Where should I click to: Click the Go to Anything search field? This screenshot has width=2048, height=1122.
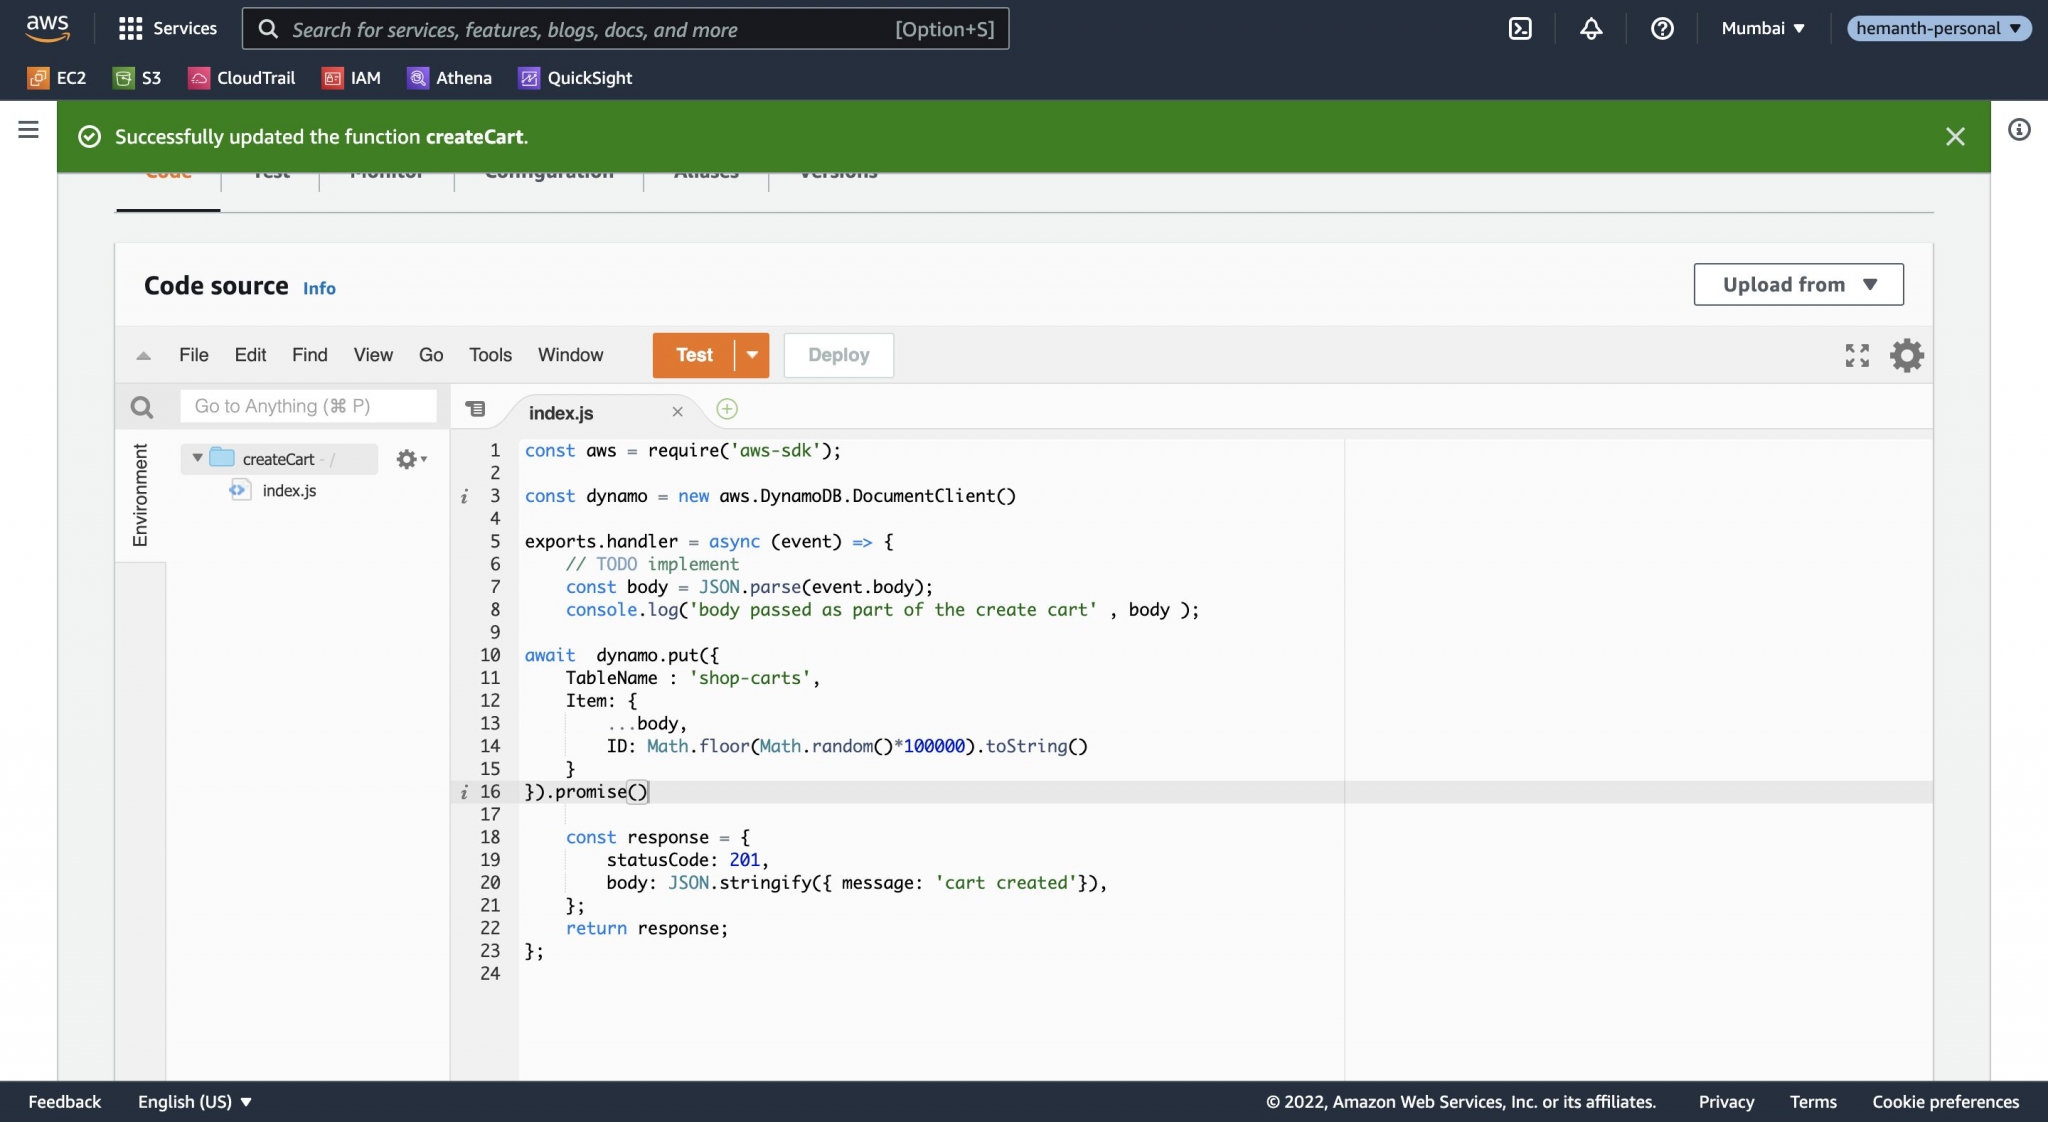pos(307,406)
